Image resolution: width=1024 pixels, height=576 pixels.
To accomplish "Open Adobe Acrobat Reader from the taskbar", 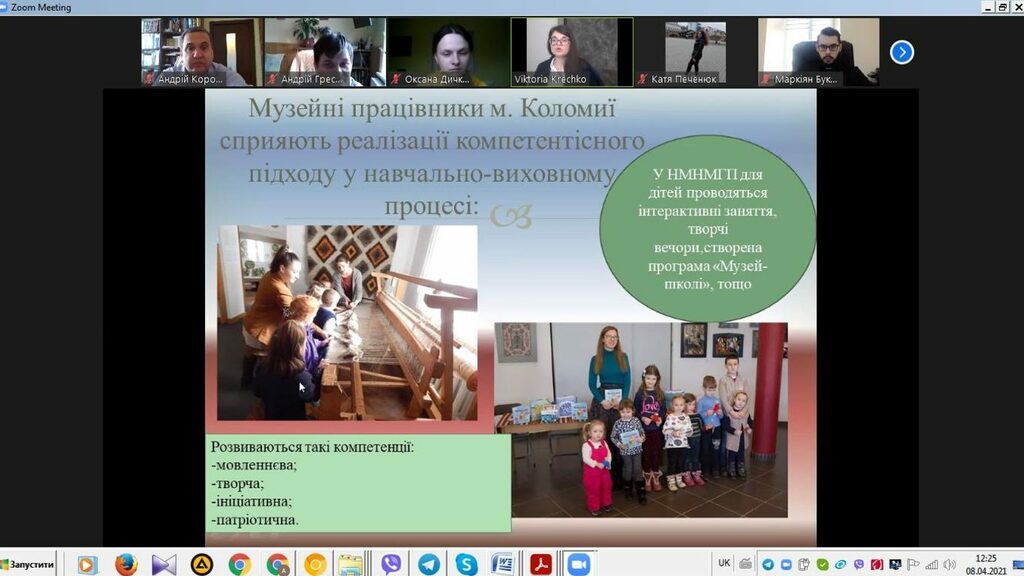I will [541, 564].
